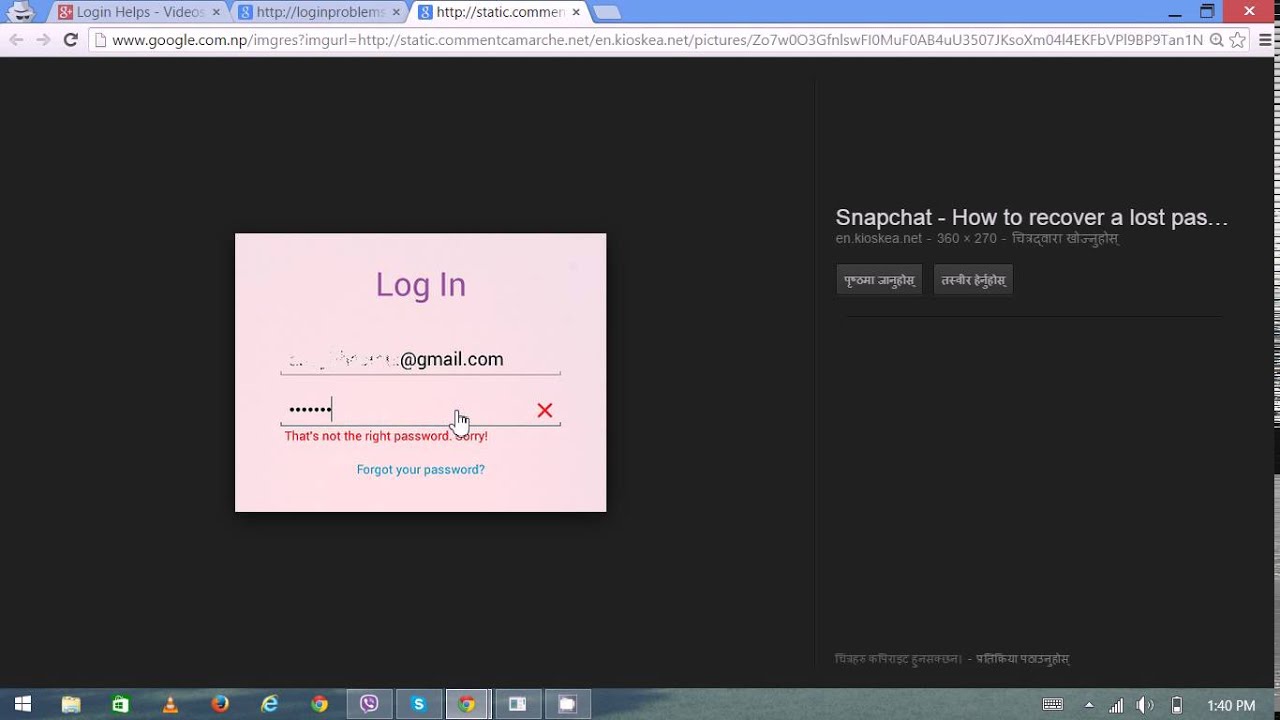Screen dimensions: 1280x720
Task: Open the Windows Start button
Action: coord(22,704)
